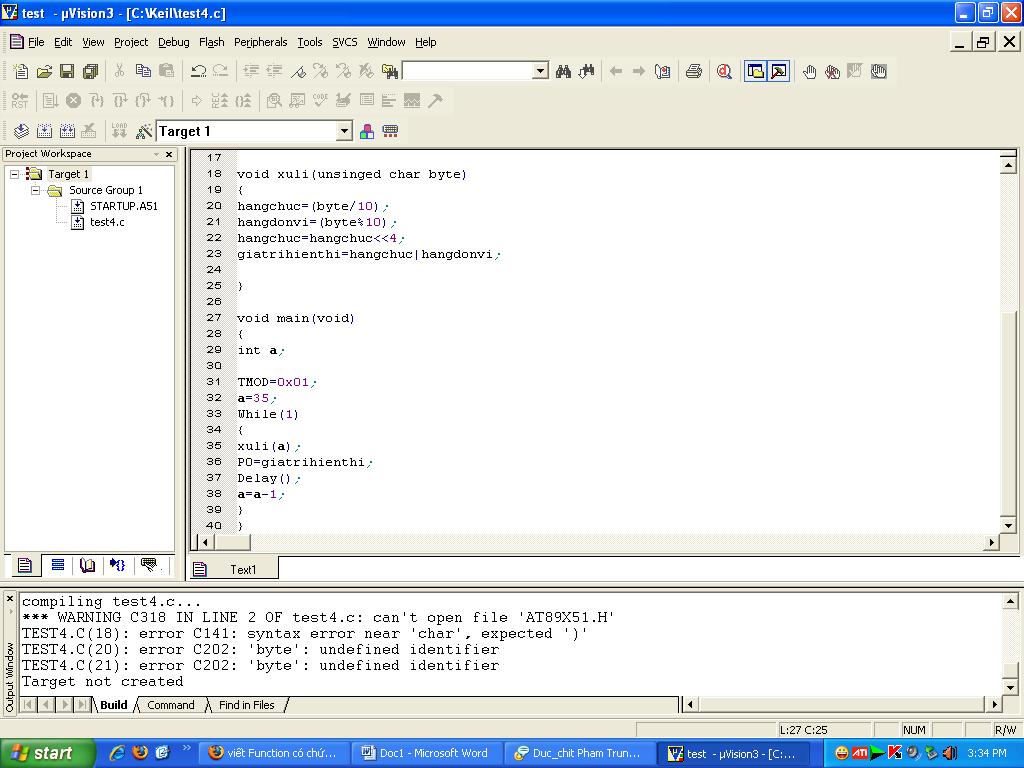Click the editor vertical scrollbar down arrow
The image size is (1024, 768).
pyautogui.click(x=1008, y=524)
